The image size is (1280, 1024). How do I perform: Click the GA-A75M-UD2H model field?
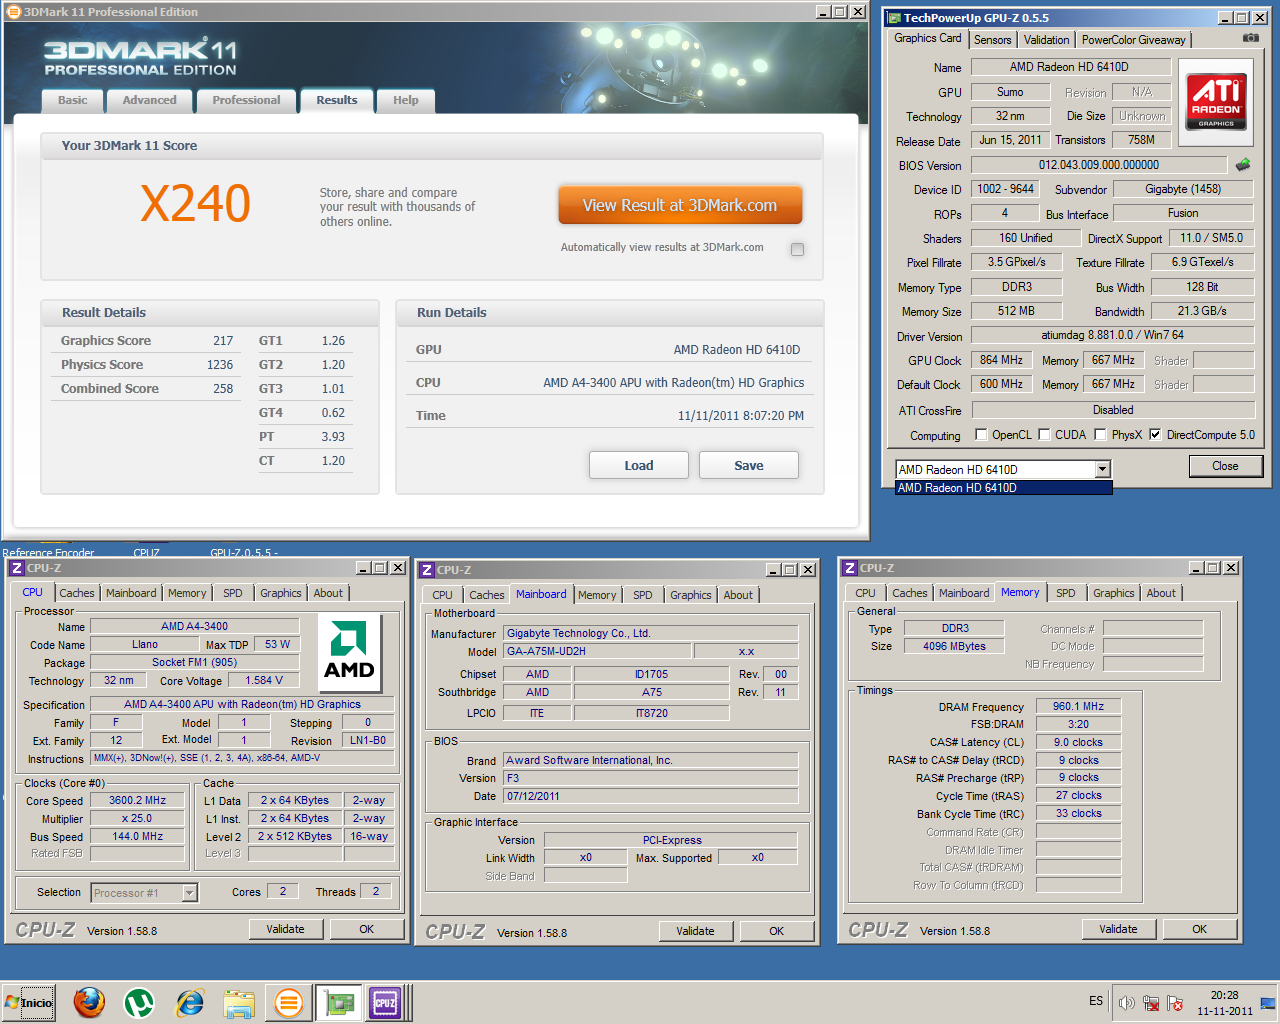597,651
